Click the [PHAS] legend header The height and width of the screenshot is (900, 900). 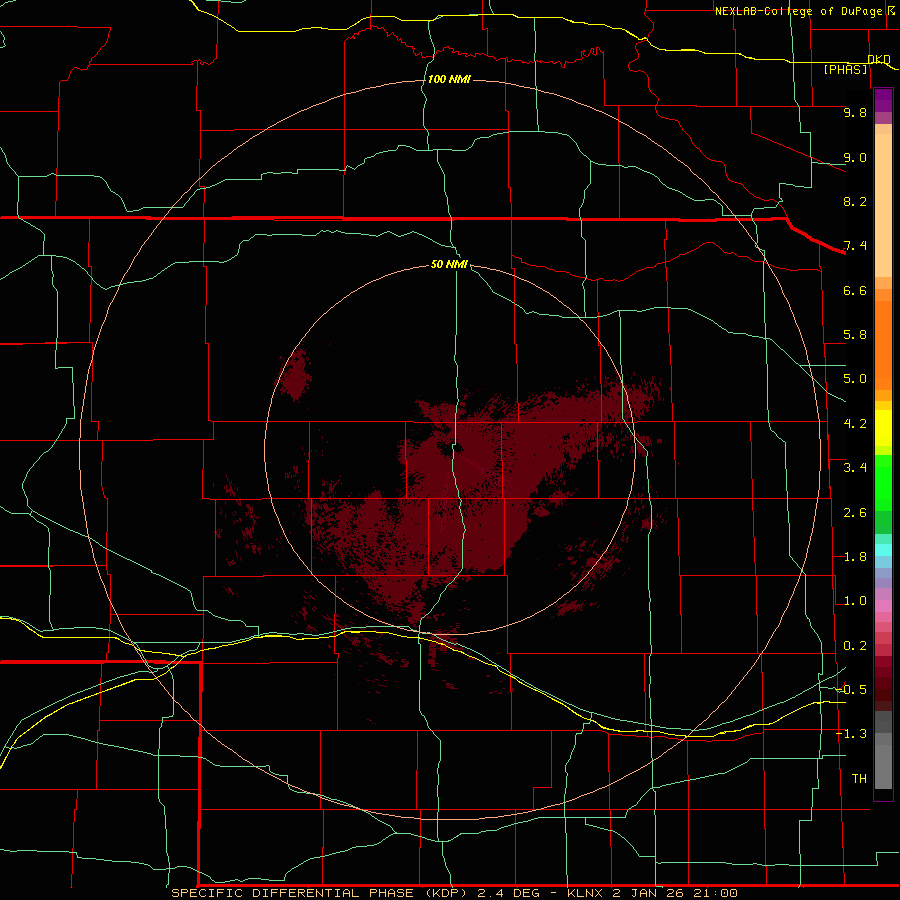pyautogui.click(x=845, y=69)
